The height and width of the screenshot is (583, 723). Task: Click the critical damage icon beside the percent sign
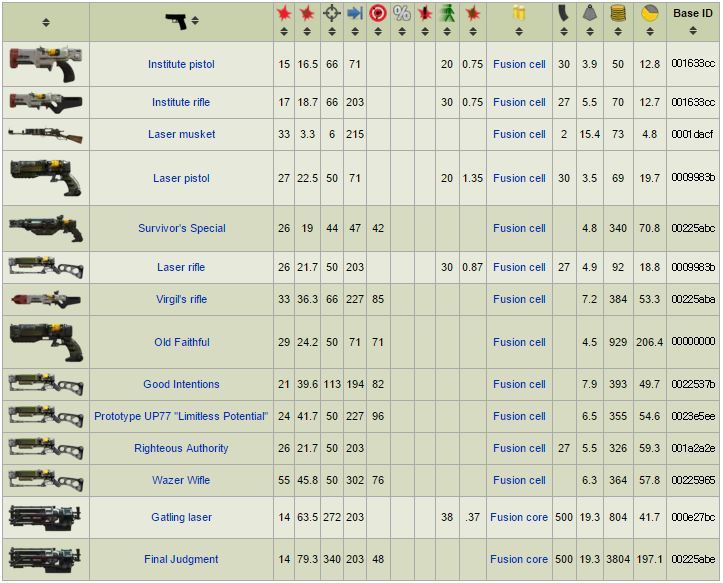[425, 13]
